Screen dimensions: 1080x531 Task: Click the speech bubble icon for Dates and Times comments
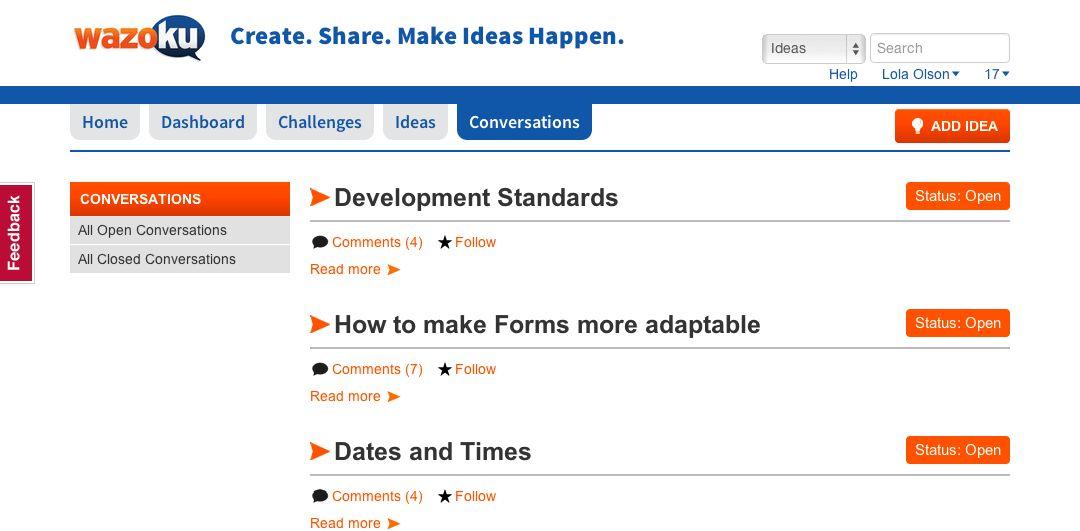320,496
